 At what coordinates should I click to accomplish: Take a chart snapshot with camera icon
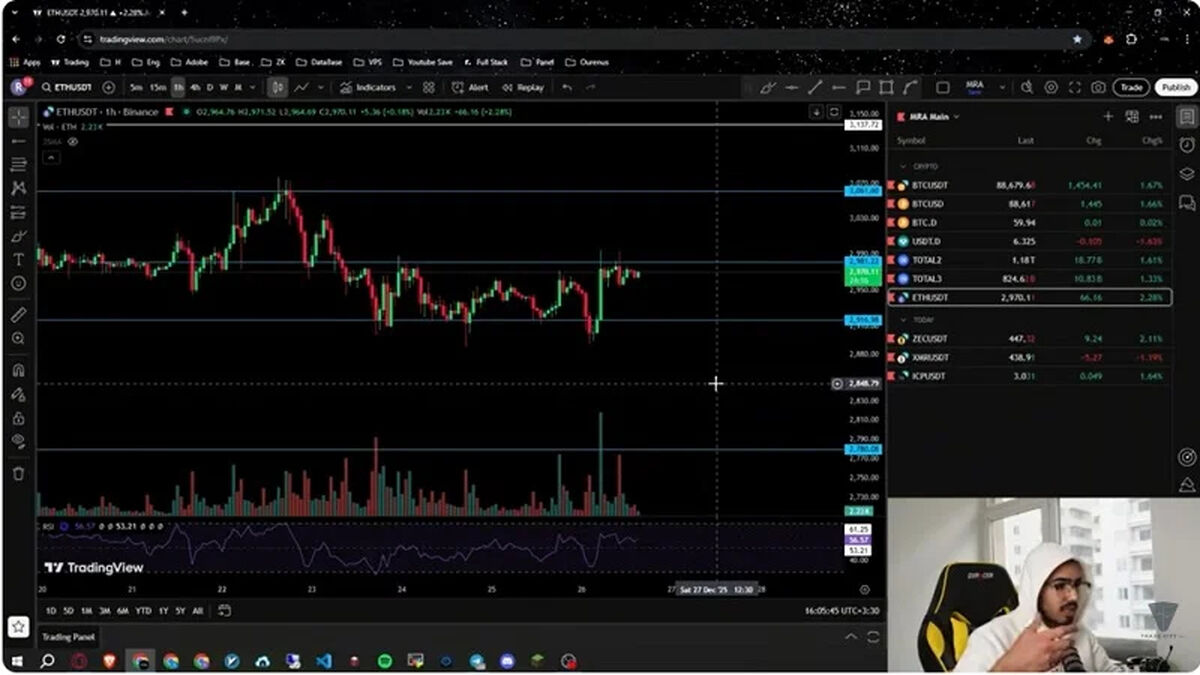coord(1099,87)
